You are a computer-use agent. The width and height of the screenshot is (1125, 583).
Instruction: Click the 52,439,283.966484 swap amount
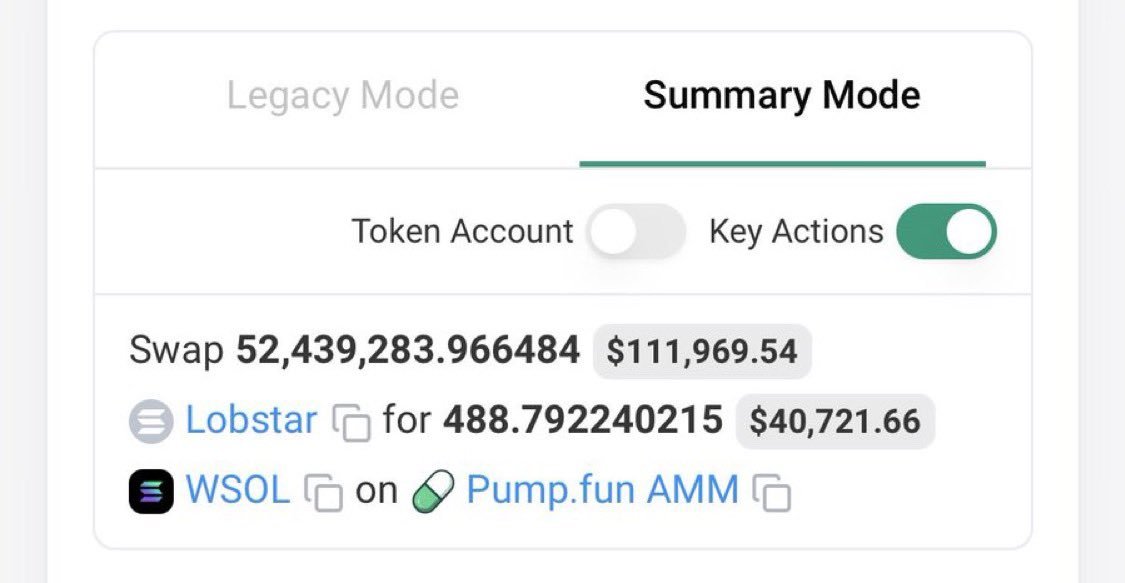coord(408,351)
